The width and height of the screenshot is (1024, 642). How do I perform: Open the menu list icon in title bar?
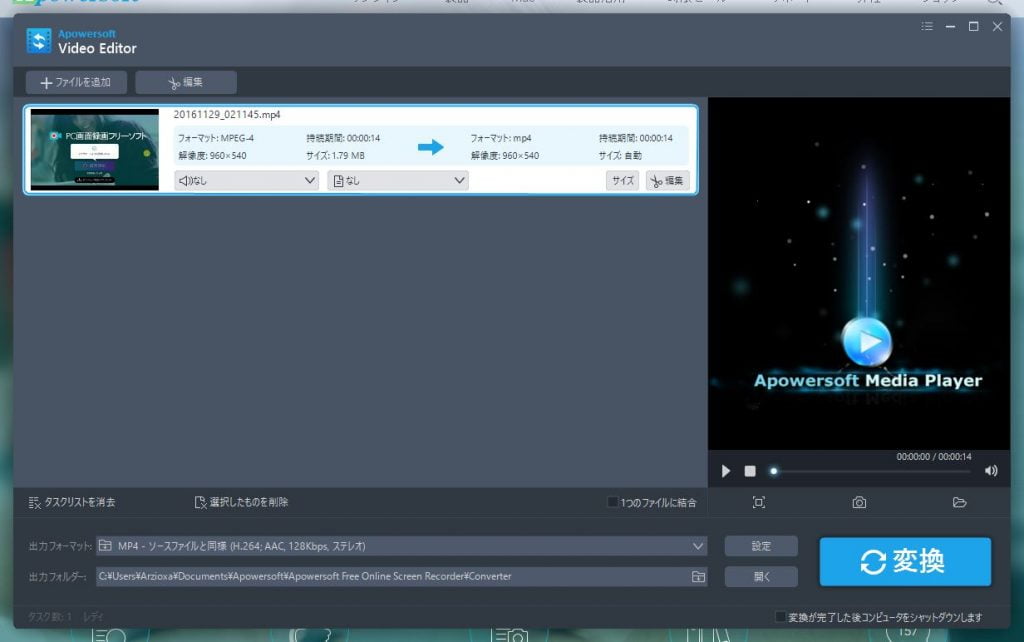tap(927, 27)
